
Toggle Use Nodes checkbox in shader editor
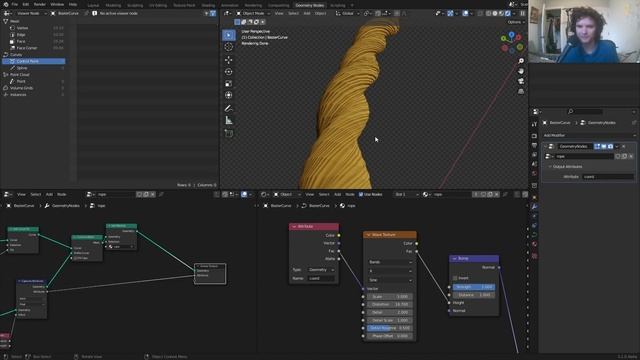click(361, 194)
